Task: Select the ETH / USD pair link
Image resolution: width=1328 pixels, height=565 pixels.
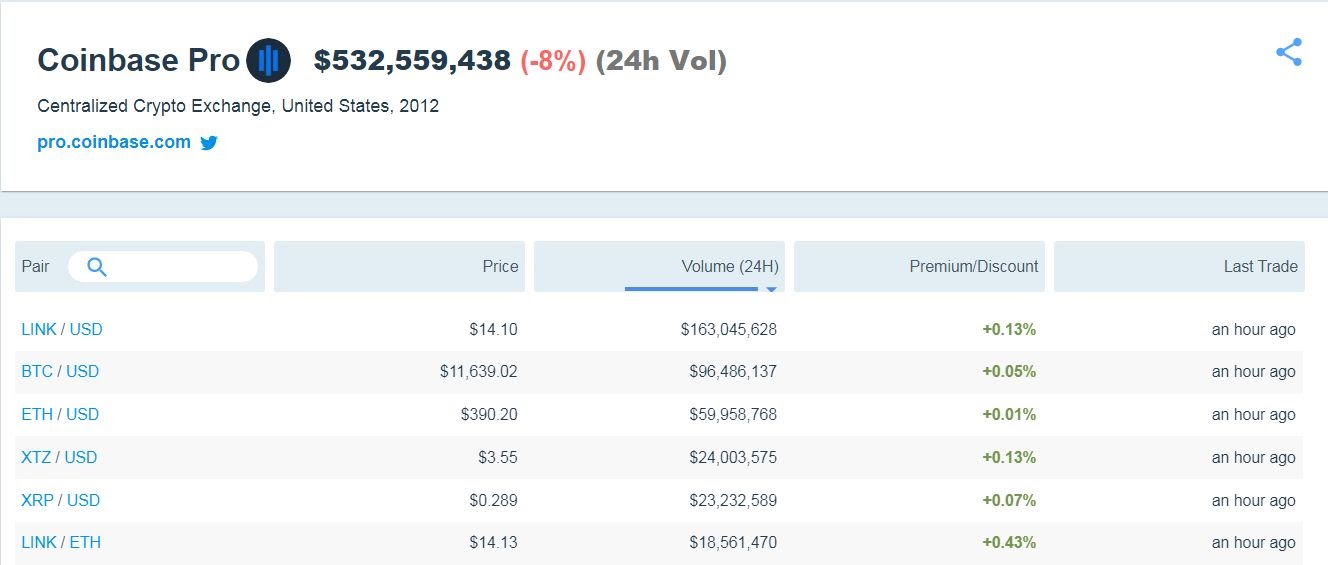Action: [x=60, y=414]
